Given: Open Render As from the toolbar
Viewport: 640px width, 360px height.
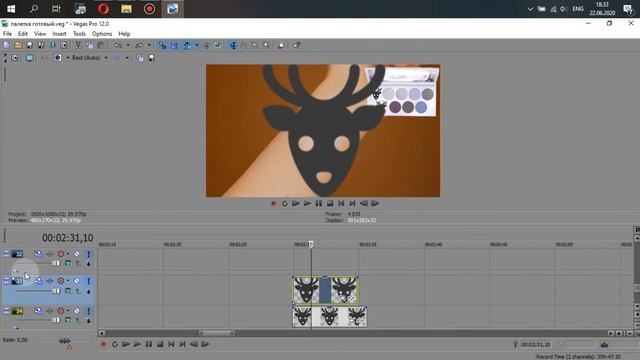Looking at the screenshot, I should coord(53,45).
